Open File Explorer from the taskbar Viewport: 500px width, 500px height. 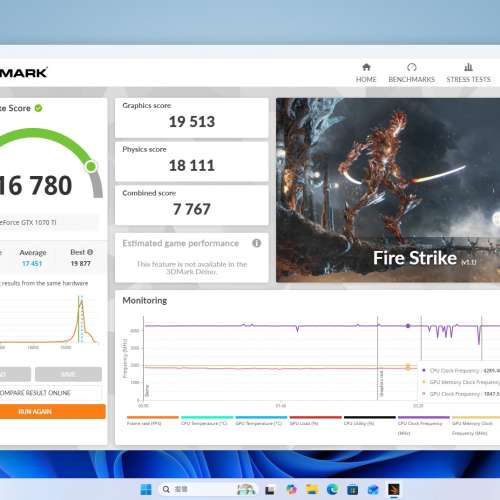[312, 489]
